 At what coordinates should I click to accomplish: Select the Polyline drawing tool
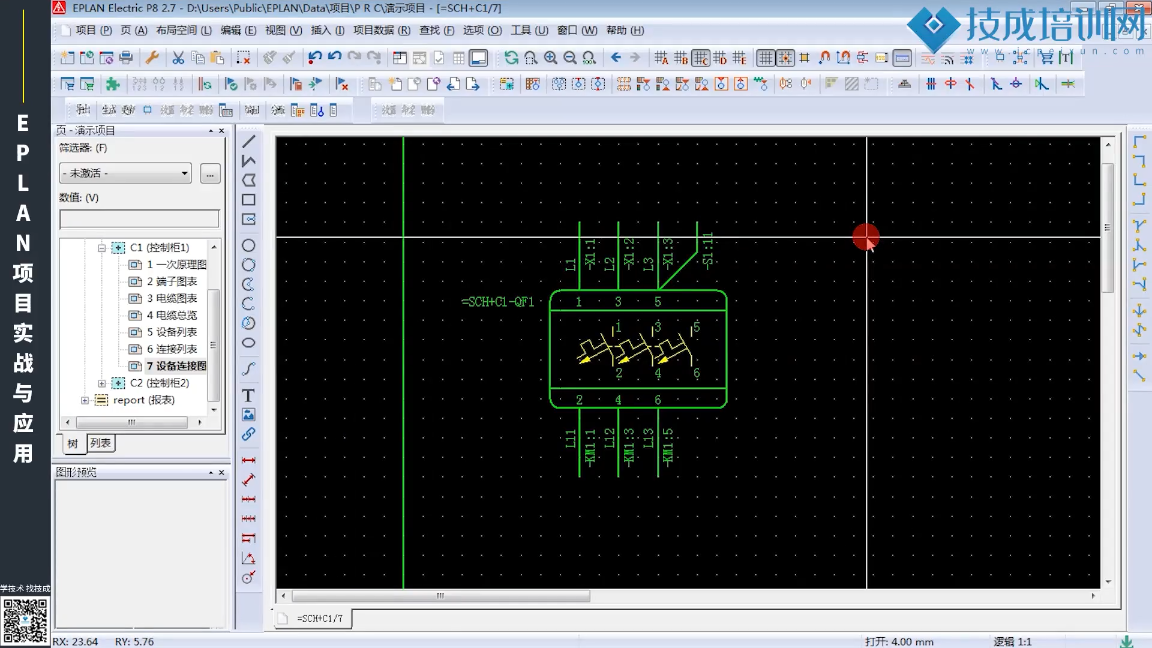(x=248, y=160)
